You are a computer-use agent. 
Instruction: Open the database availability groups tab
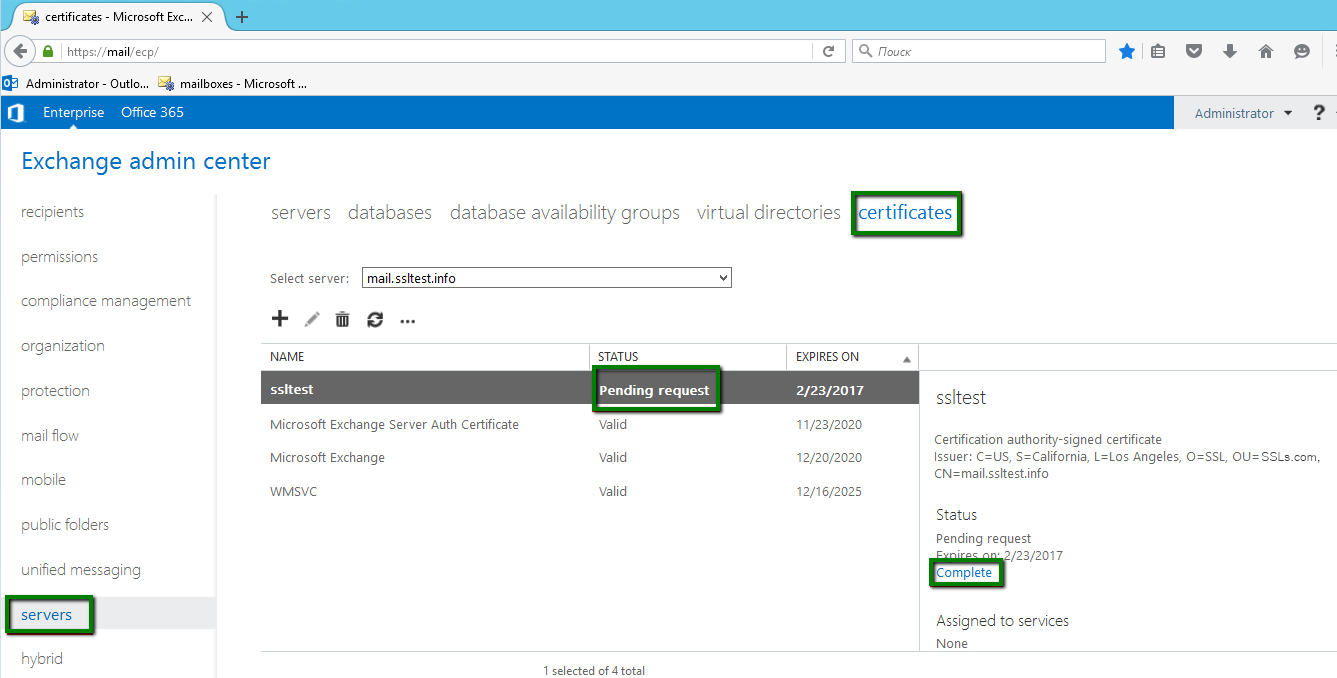pyautogui.click(x=565, y=213)
